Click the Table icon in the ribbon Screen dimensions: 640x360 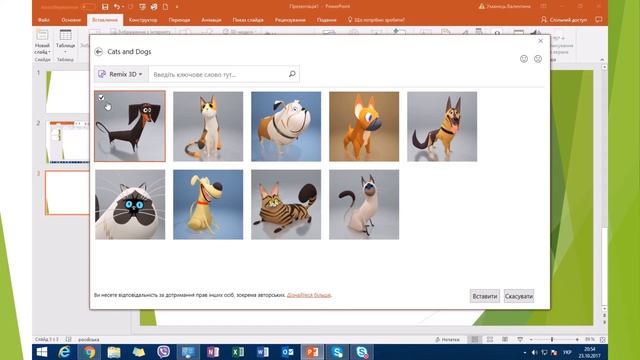(x=65, y=35)
